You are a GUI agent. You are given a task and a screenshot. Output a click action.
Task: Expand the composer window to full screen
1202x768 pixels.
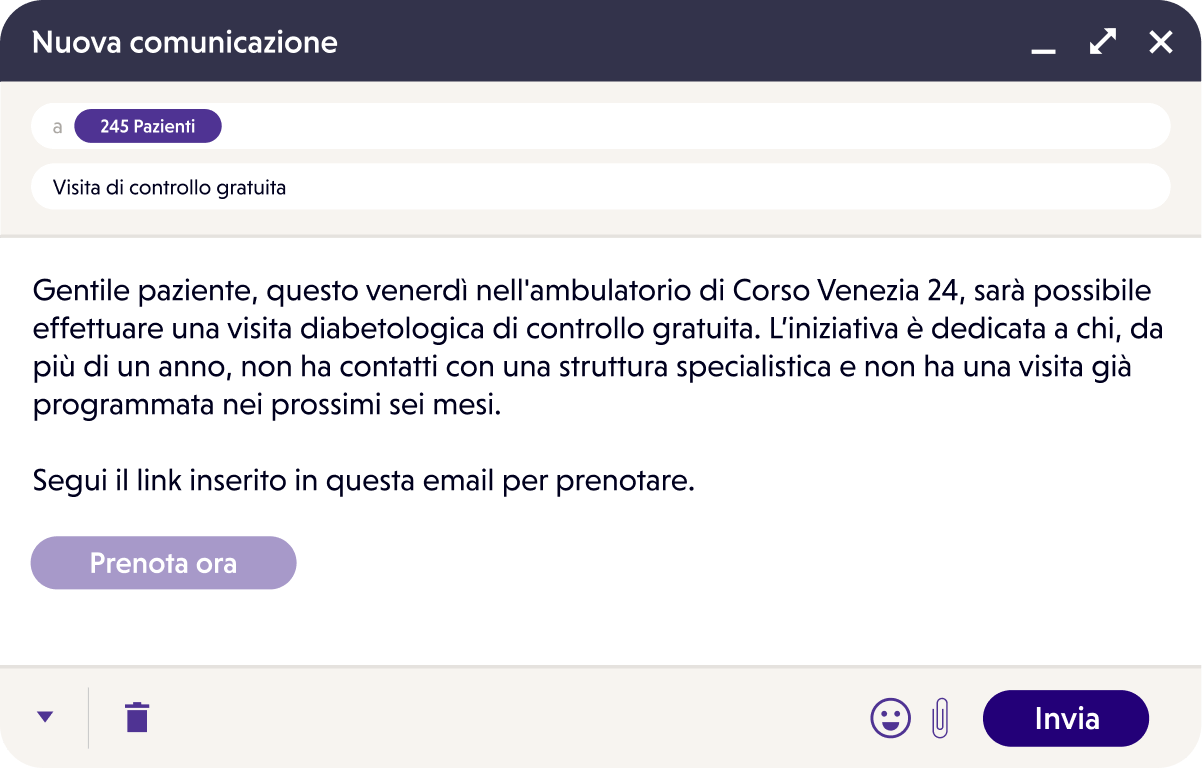[x=1102, y=42]
